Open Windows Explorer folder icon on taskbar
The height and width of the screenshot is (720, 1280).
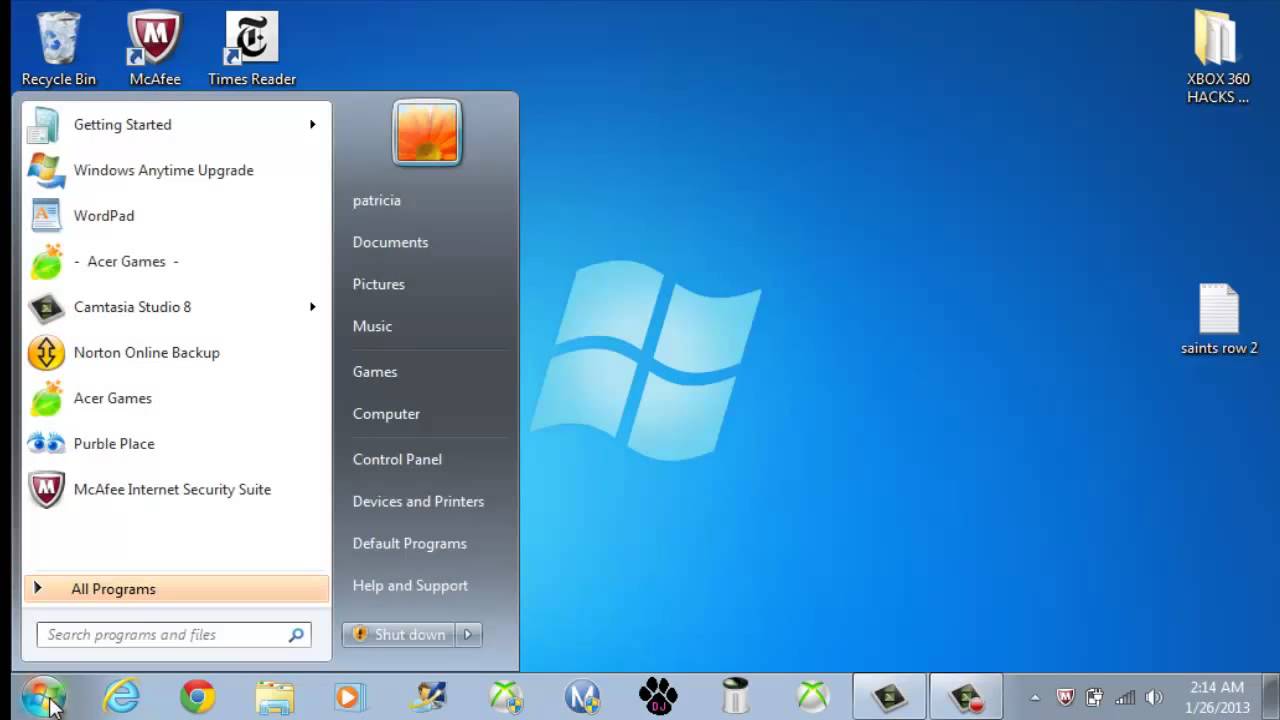(x=274, y=696)
